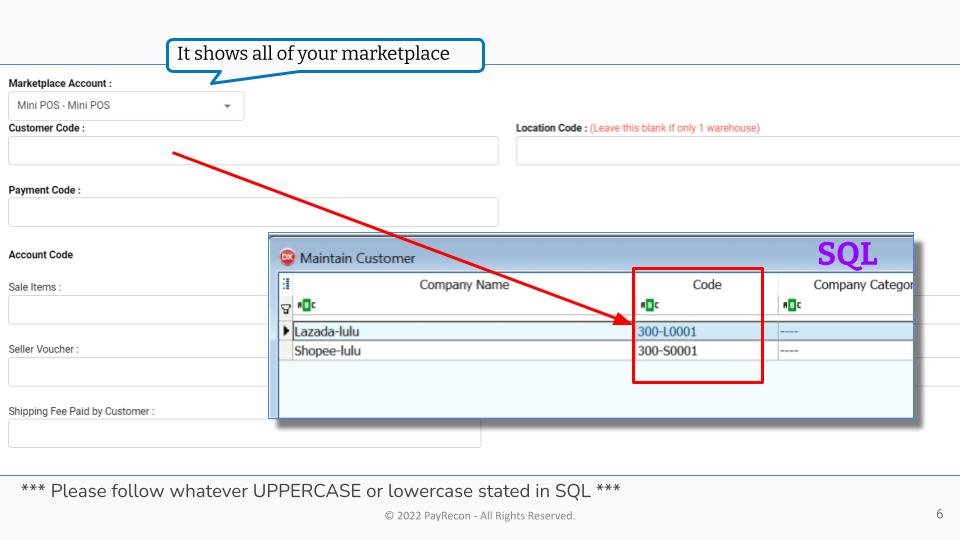Screen dimensions: 960x540
Task: Click the Lazada-lulu Company Category cell
Action: click(x=846, y=331)
